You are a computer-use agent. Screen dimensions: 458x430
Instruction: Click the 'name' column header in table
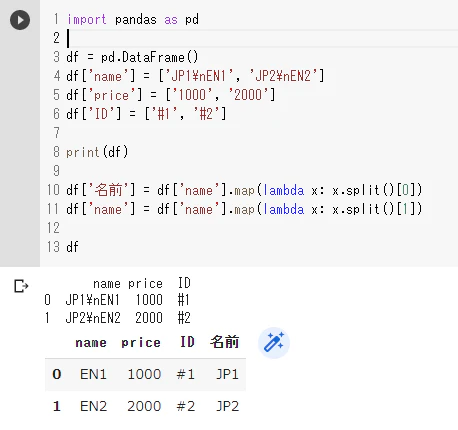pos(91,343)
